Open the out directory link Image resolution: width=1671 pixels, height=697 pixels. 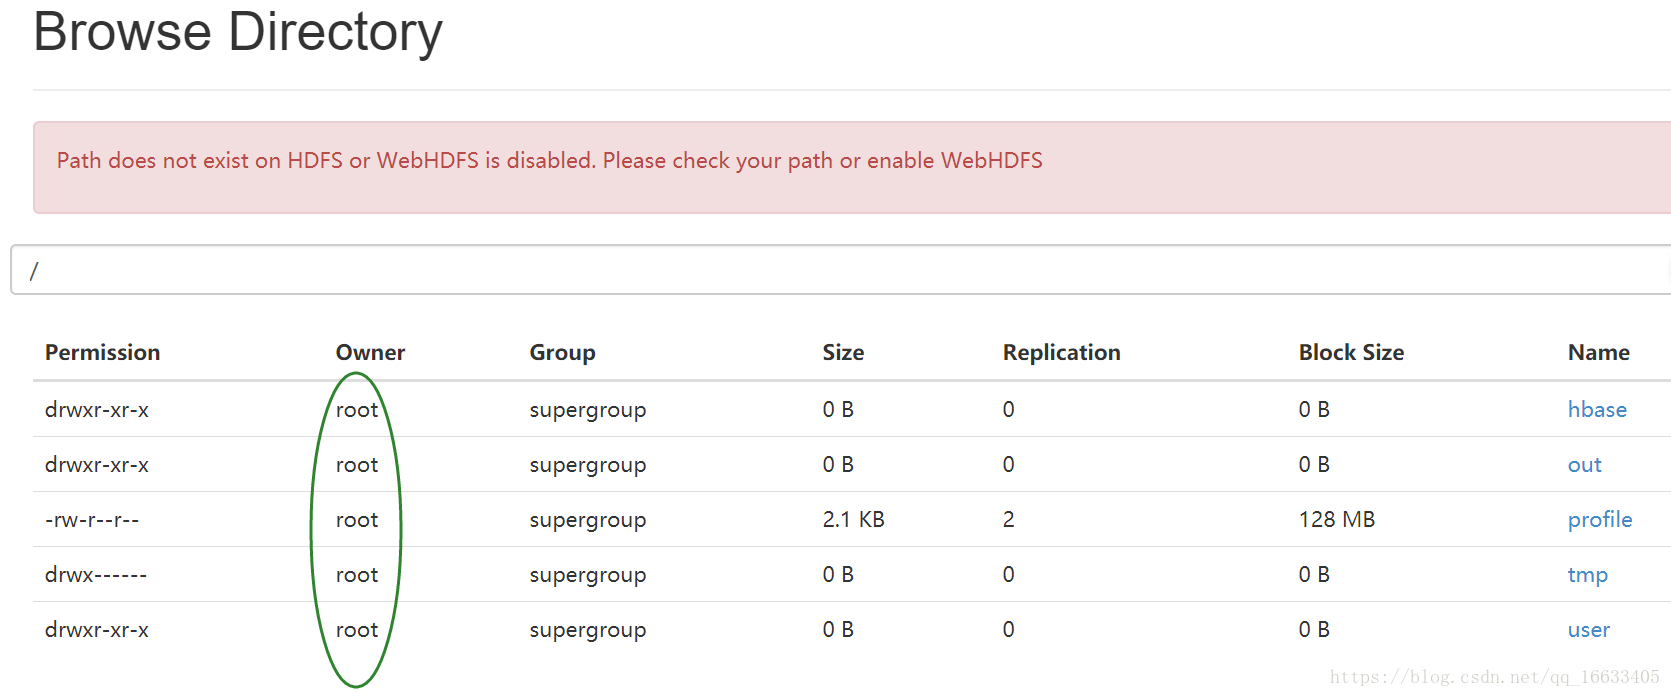(x=1584, y=465)
